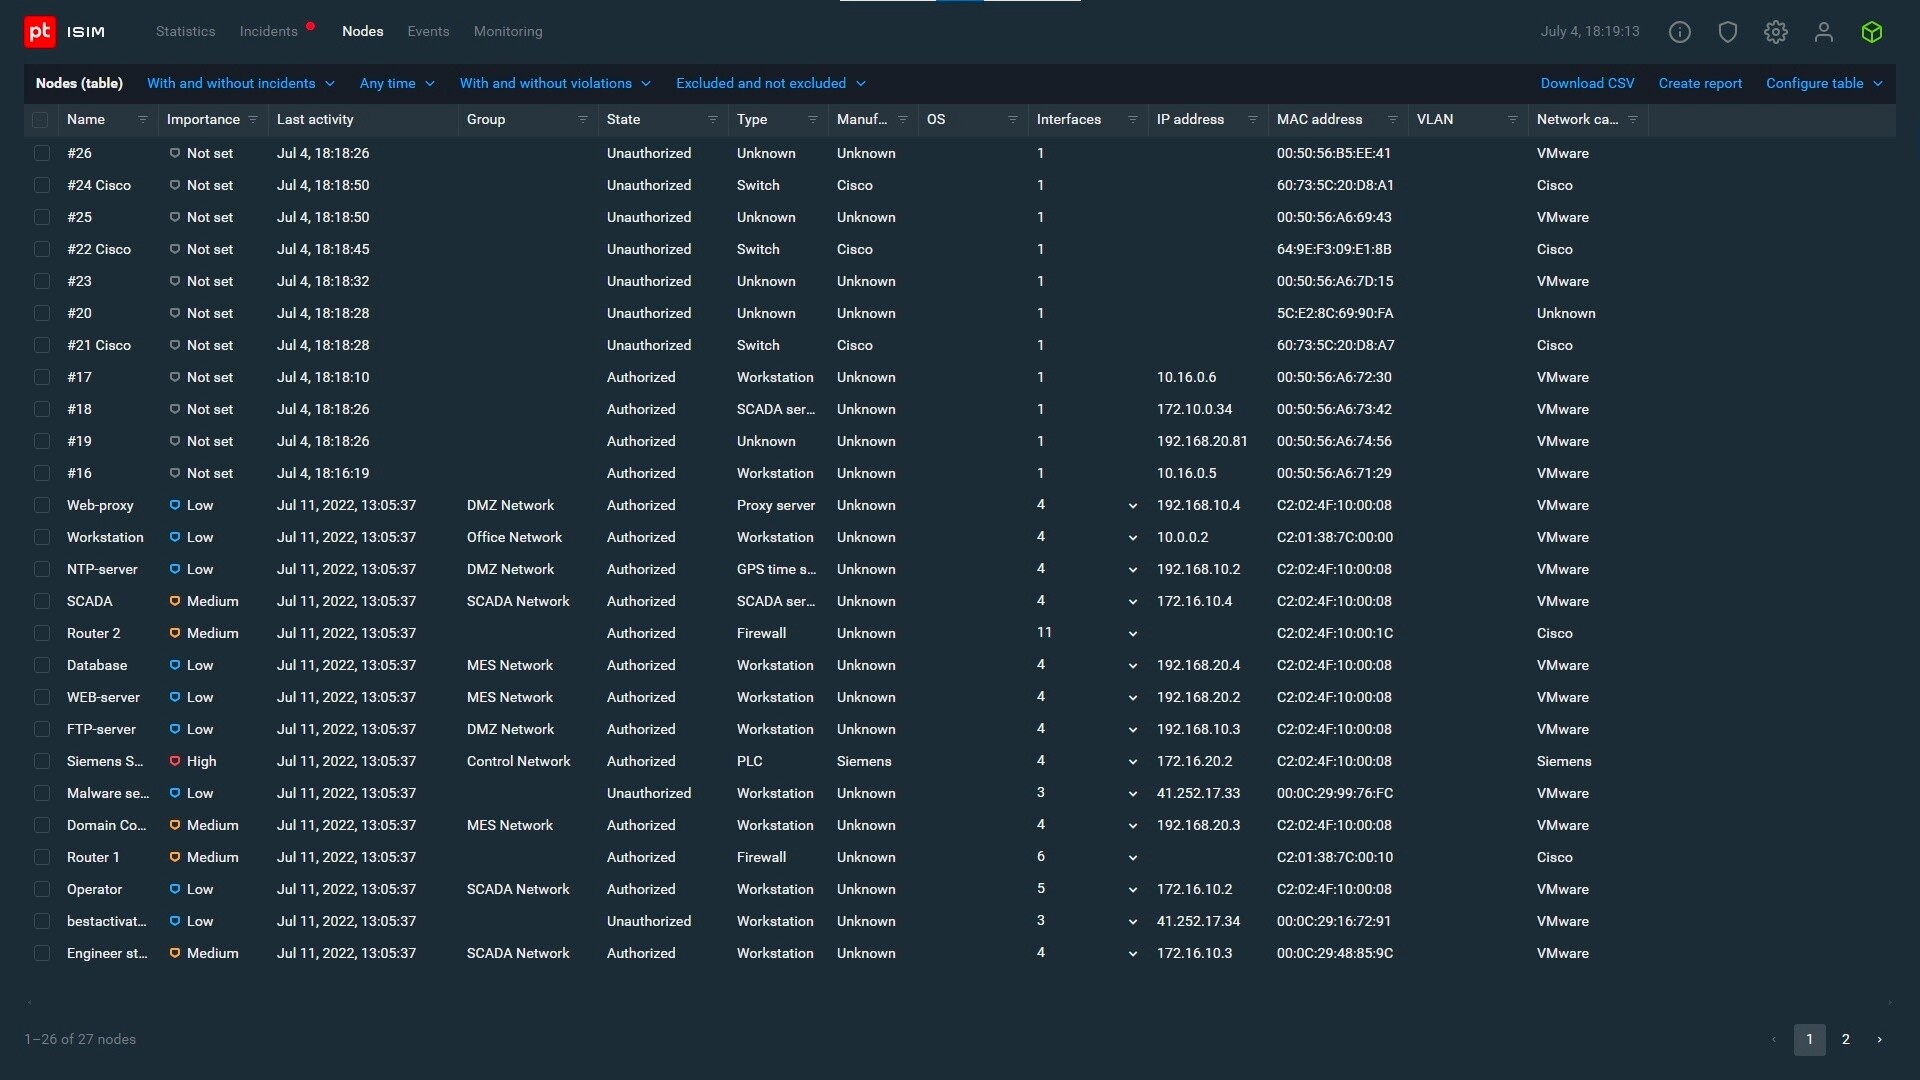Select the checkbox for #24 Cisco

pyautogui.click(x=41, y=185)
